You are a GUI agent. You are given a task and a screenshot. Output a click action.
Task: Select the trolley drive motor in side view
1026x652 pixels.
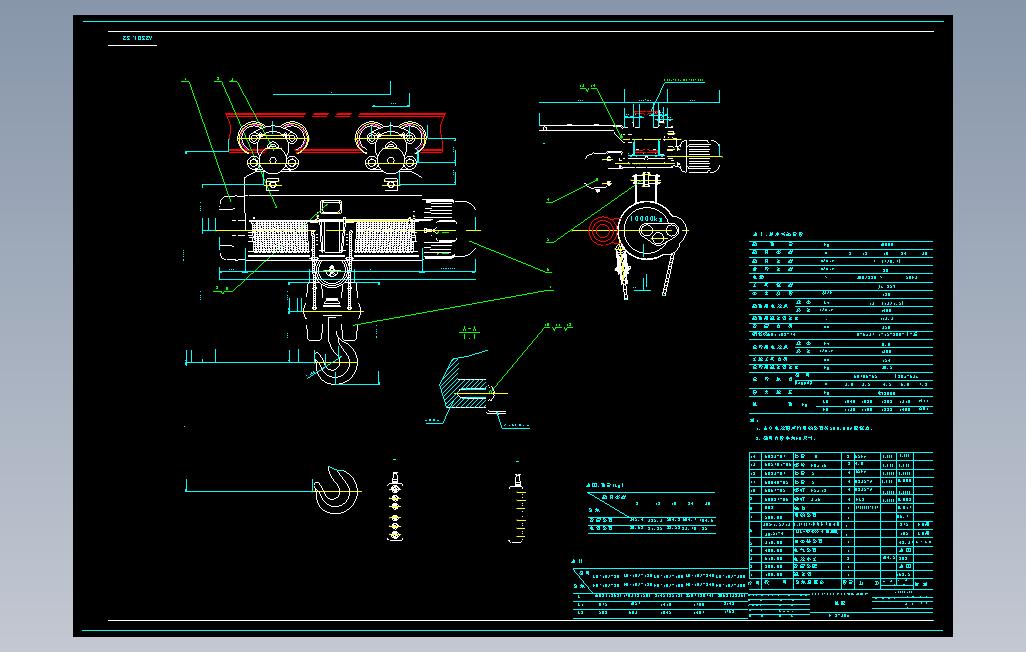[701, 156]
